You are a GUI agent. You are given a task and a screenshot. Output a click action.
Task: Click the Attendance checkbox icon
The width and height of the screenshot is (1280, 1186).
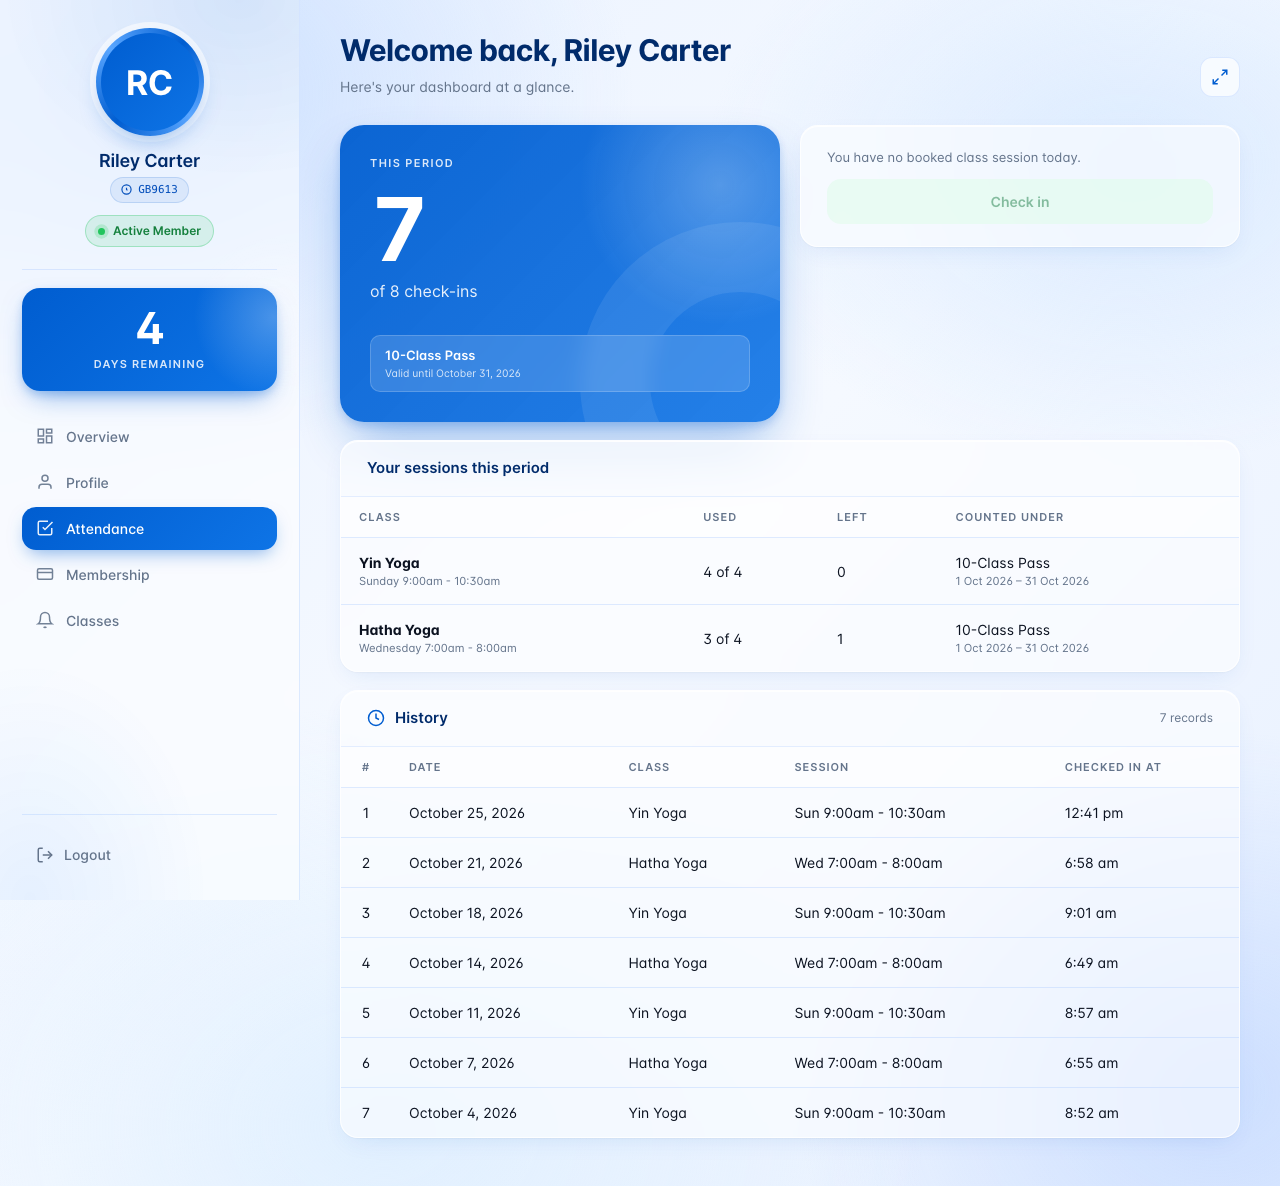45,528
